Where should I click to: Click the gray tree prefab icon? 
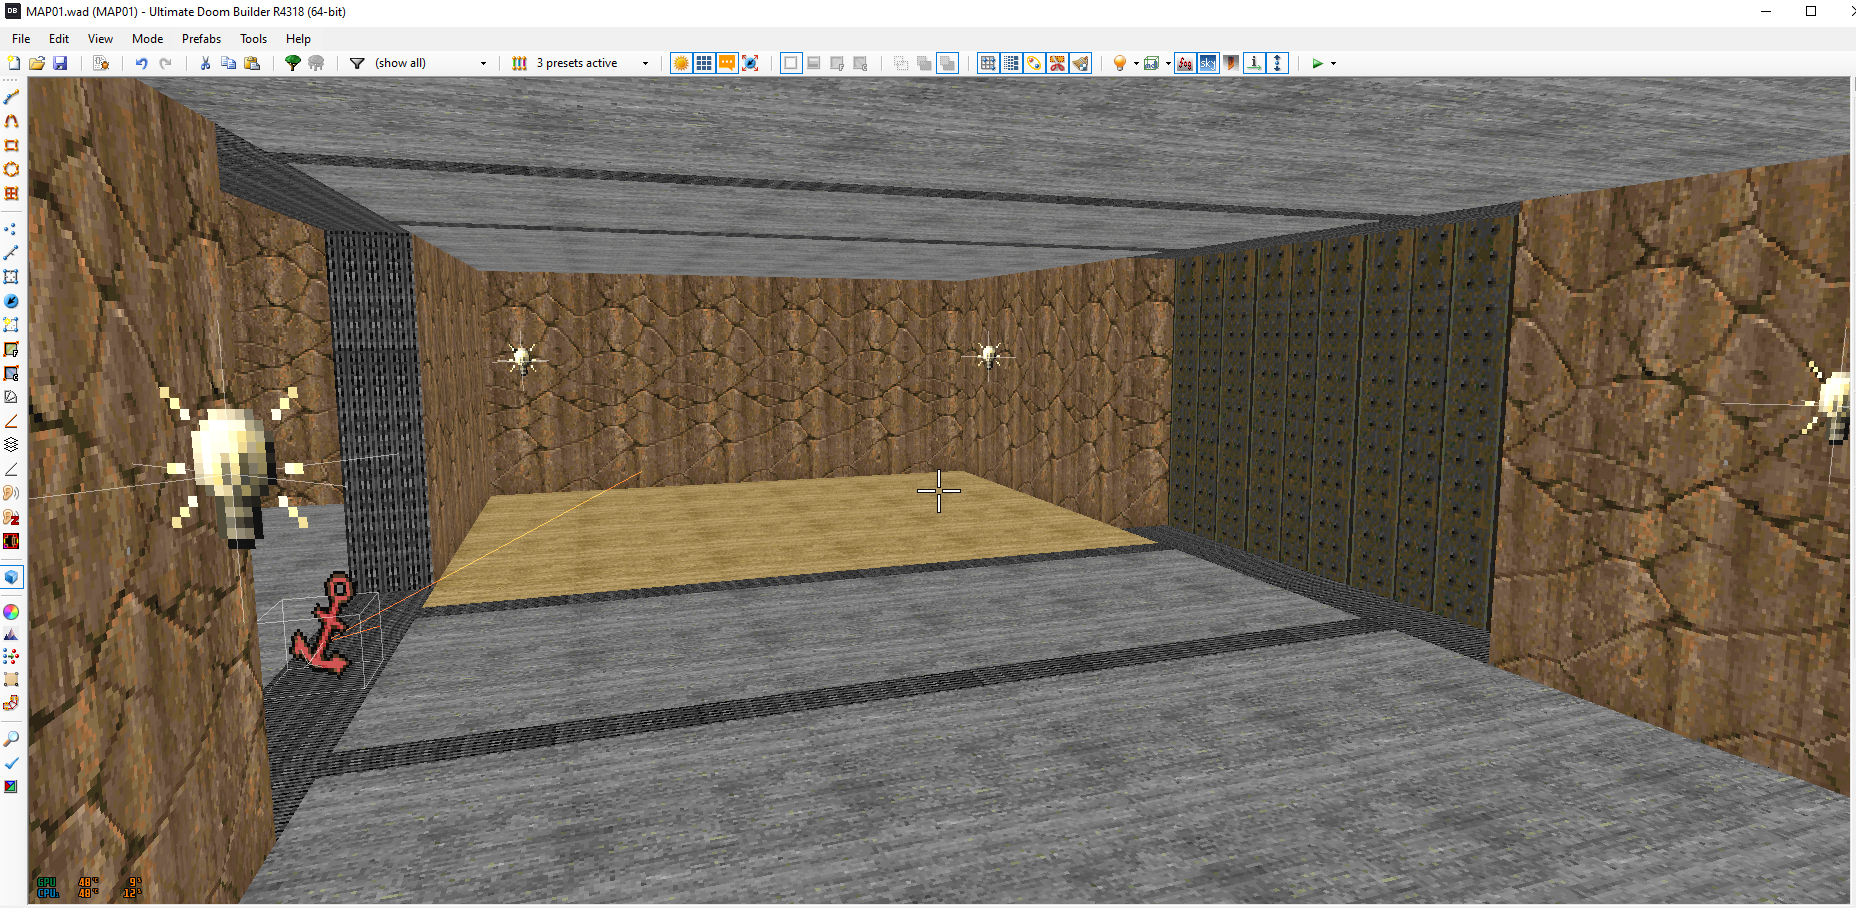click(x=316, y=63)
